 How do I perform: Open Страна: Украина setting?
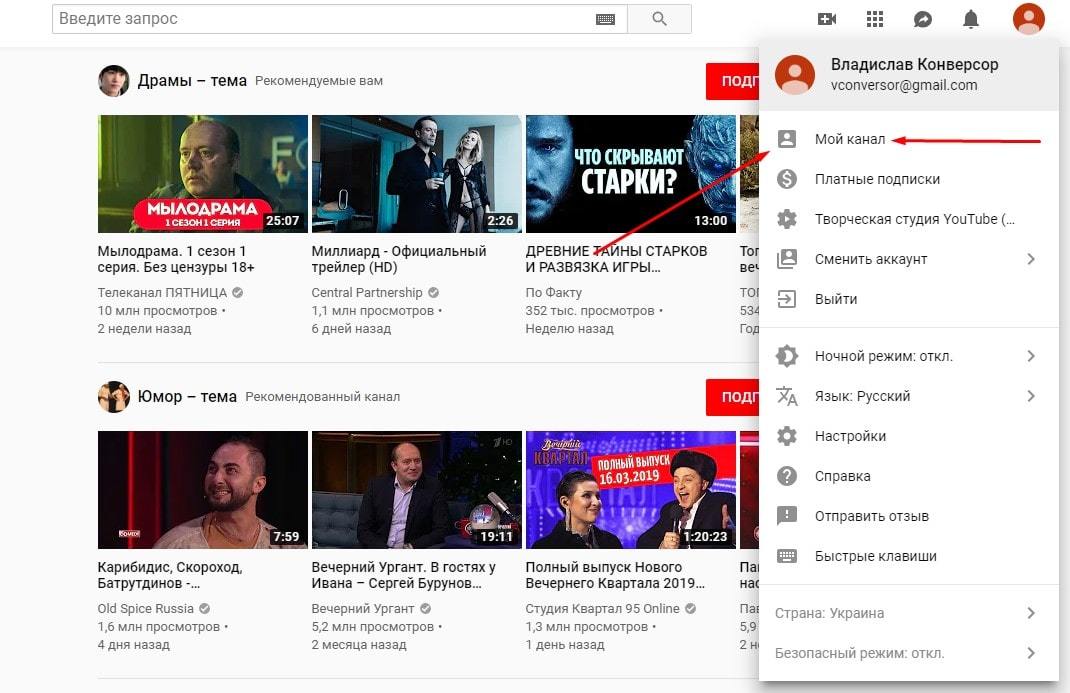pos(909,613)
